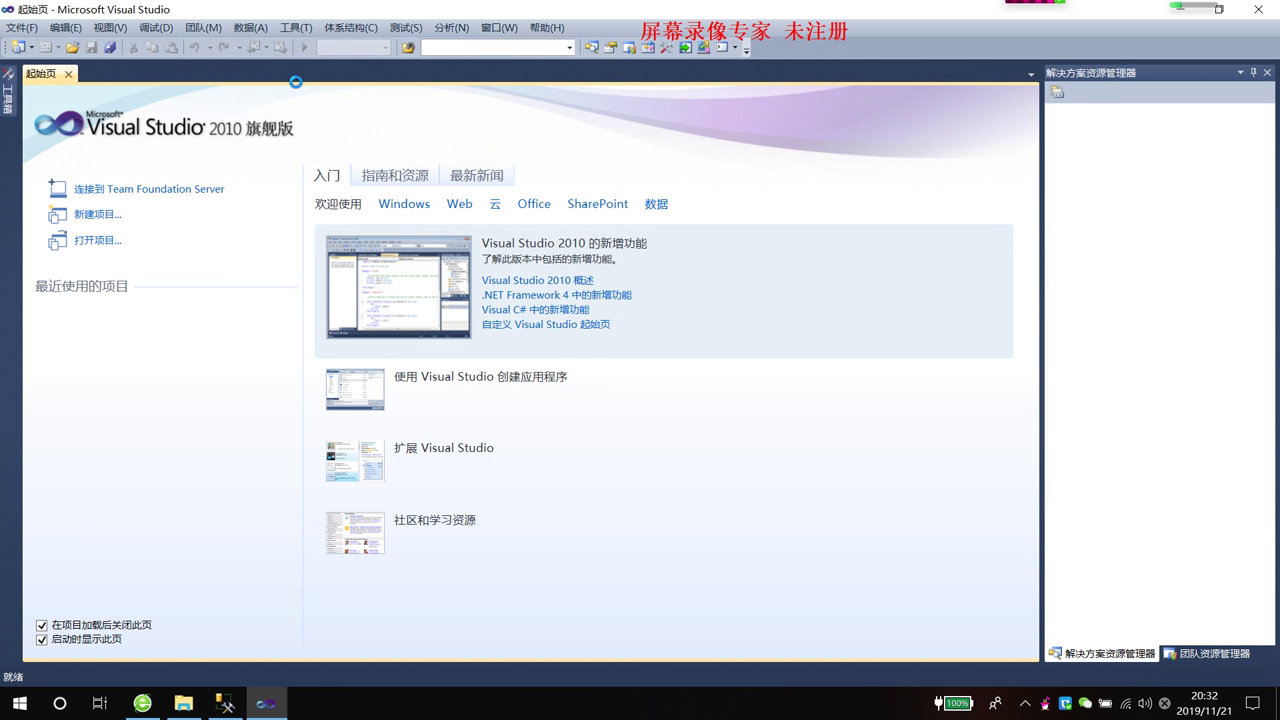Click the 新建项目... link

[x=98, y=214]
